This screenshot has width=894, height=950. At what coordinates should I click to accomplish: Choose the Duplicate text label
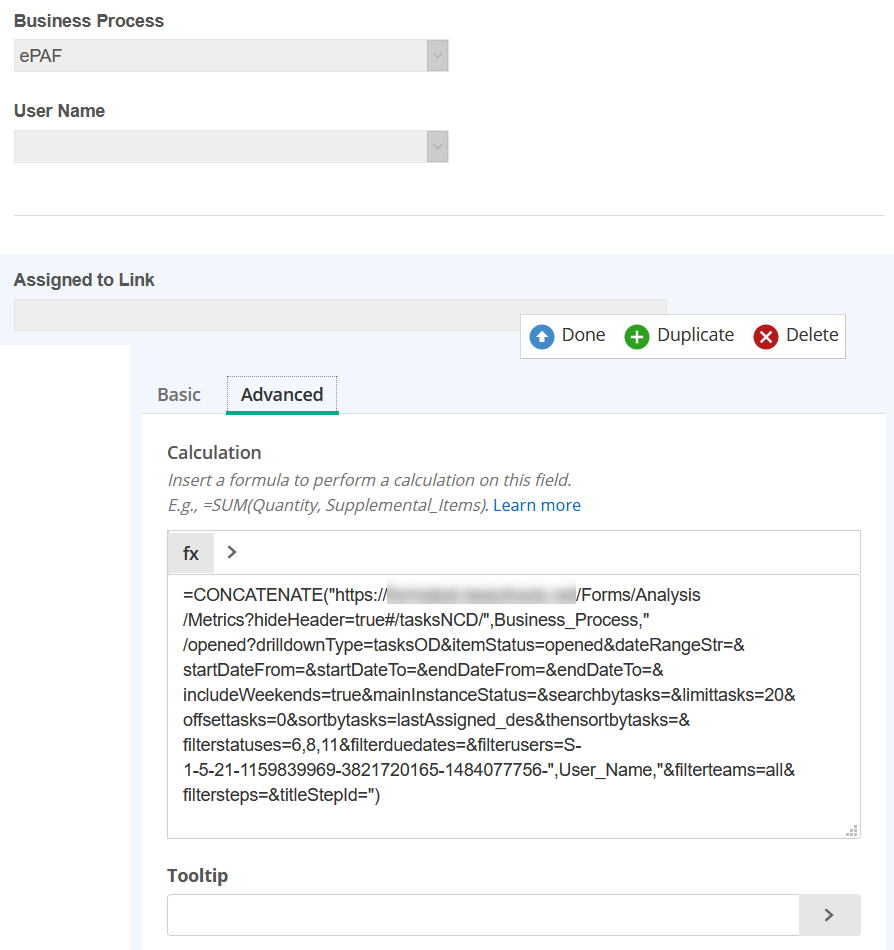point(696,335)
